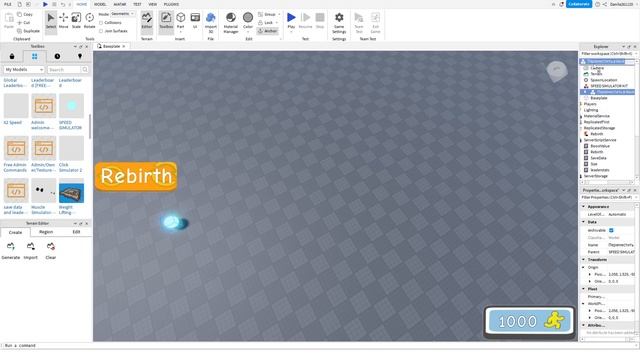Click the Terrain Generate icon
Screen dimensions: 640x360
point(11,247)
